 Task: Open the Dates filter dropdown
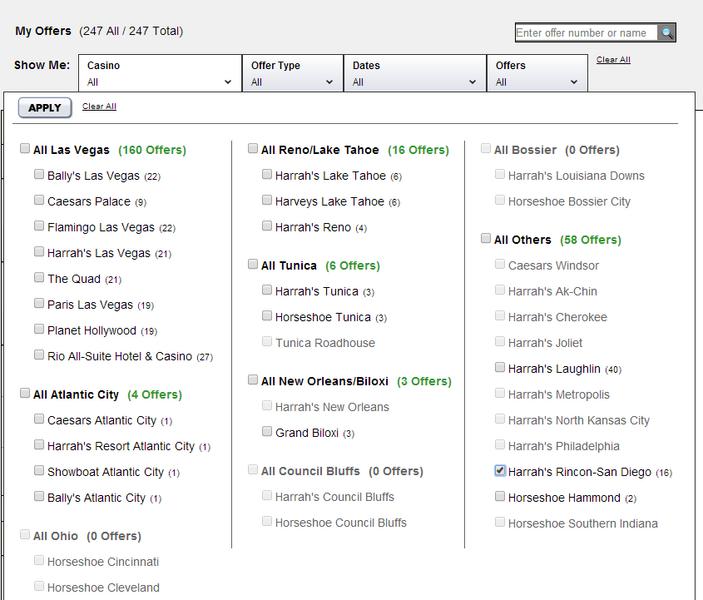tap(415, 74)
